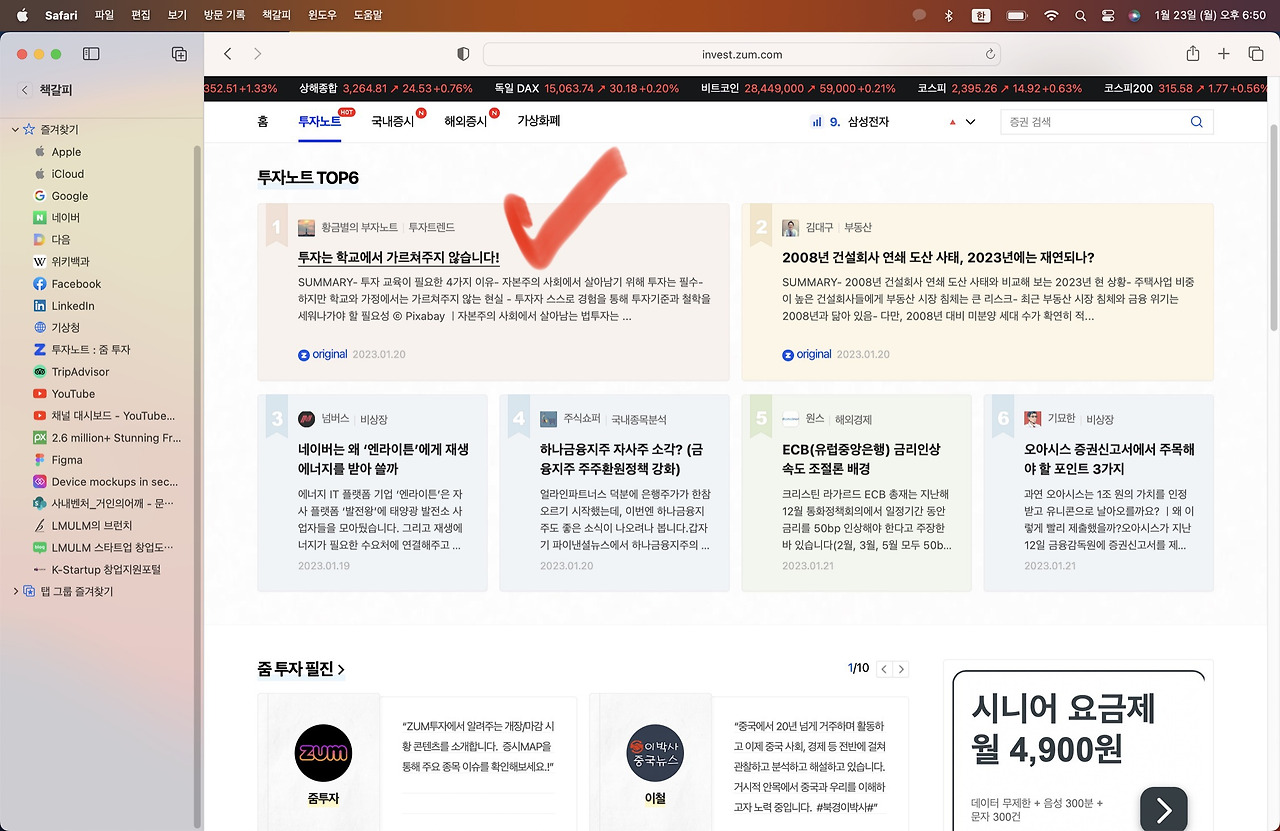1280x831 pixels.
Task: Click the arrow button on 시니어 요금제 ad
Action: click(1164, 810)
